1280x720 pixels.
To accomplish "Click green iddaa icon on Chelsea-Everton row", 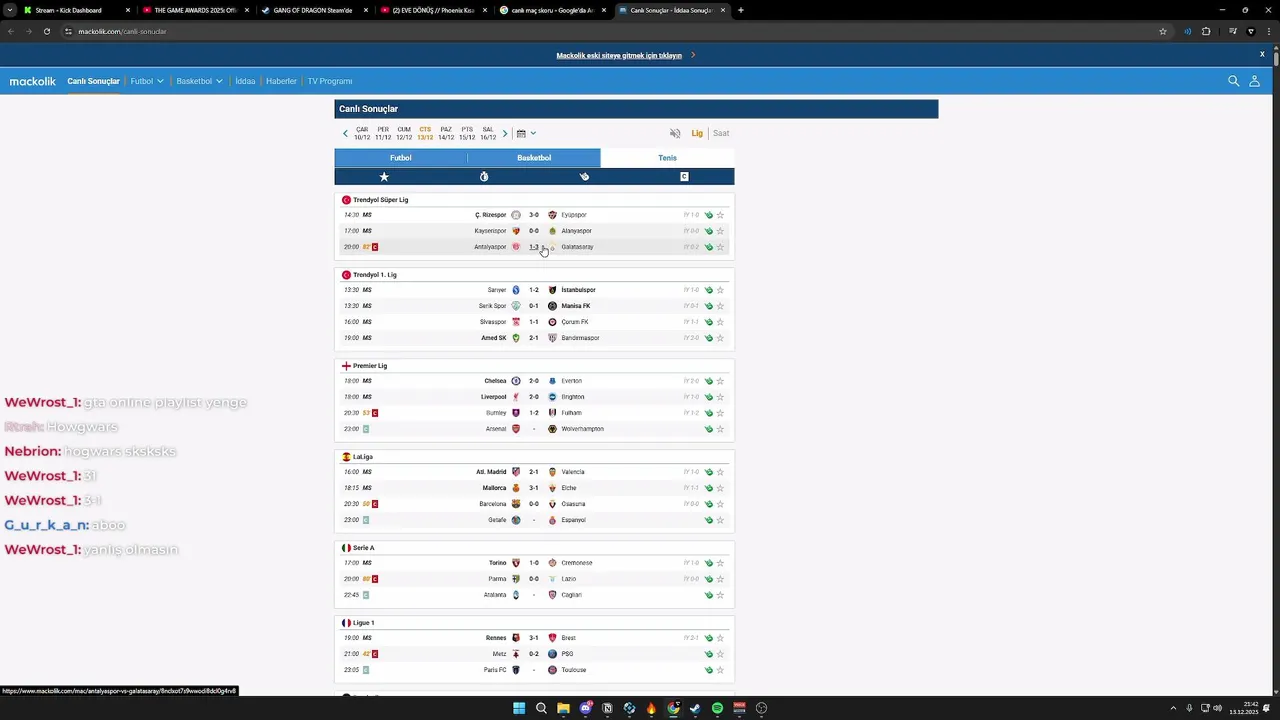I will click(x=708, y=381).
